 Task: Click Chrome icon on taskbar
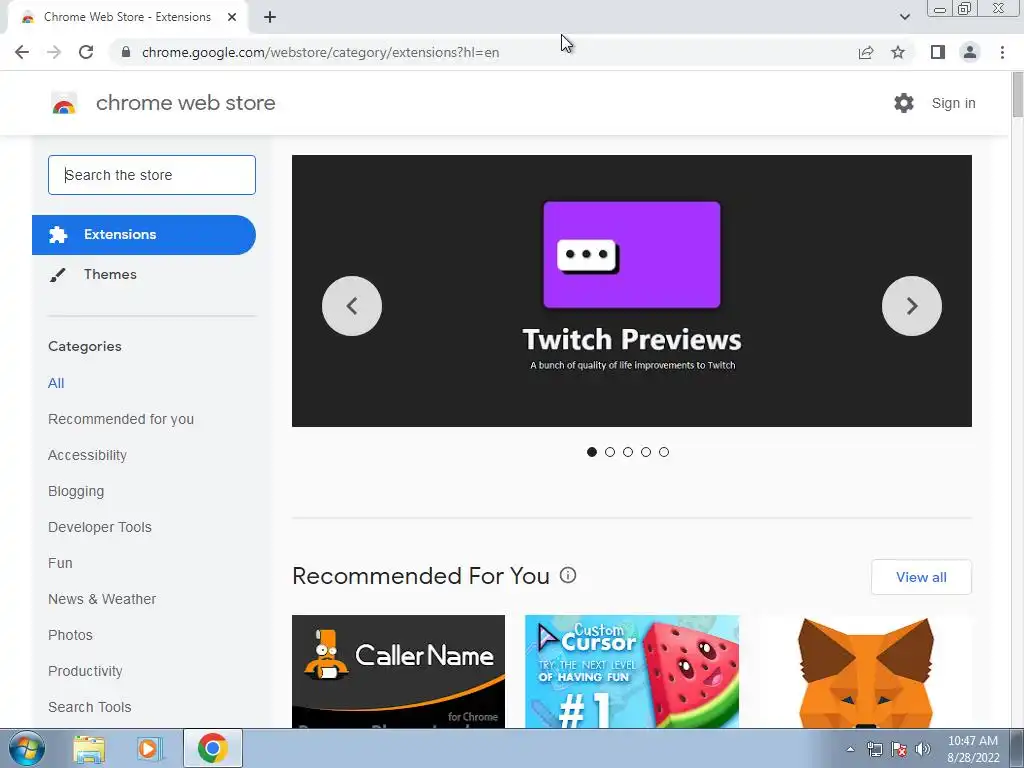[x=213, y=748]
